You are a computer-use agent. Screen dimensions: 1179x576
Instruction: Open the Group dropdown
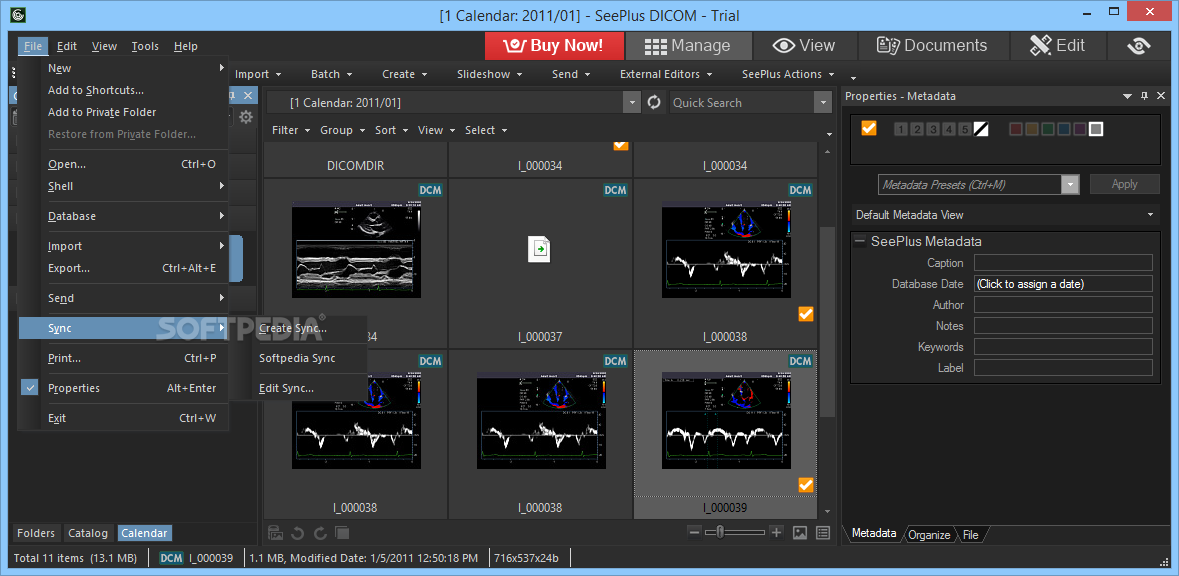point(343,130)
